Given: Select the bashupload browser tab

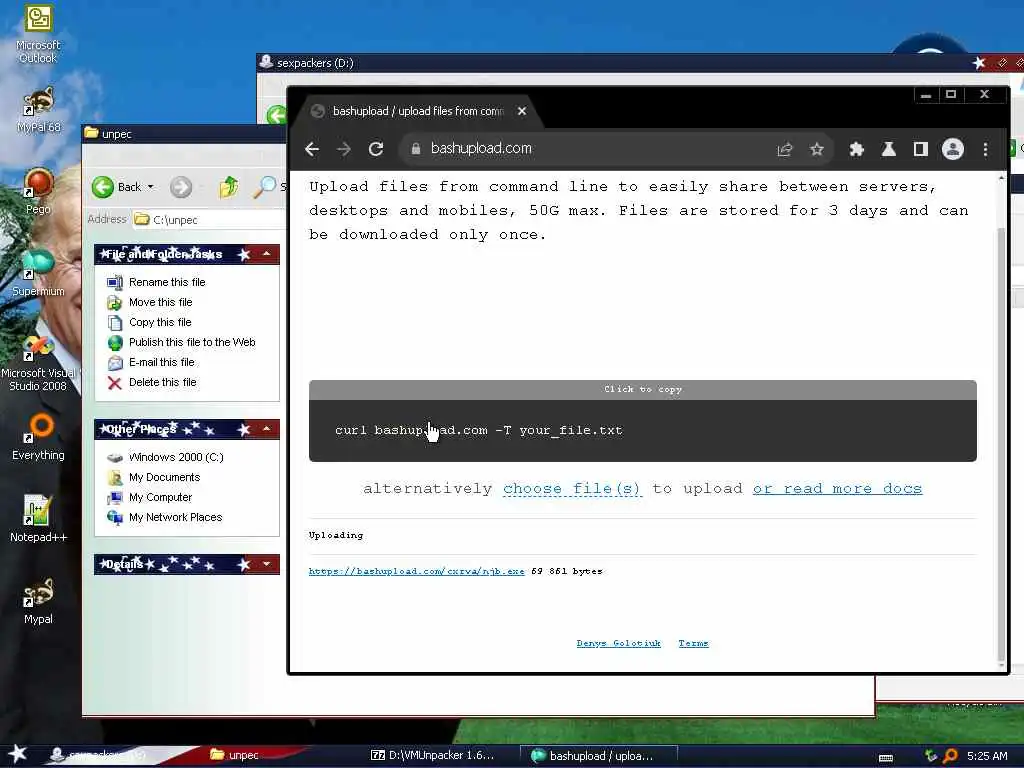Looking at the screenshot, I should (418, 111).
